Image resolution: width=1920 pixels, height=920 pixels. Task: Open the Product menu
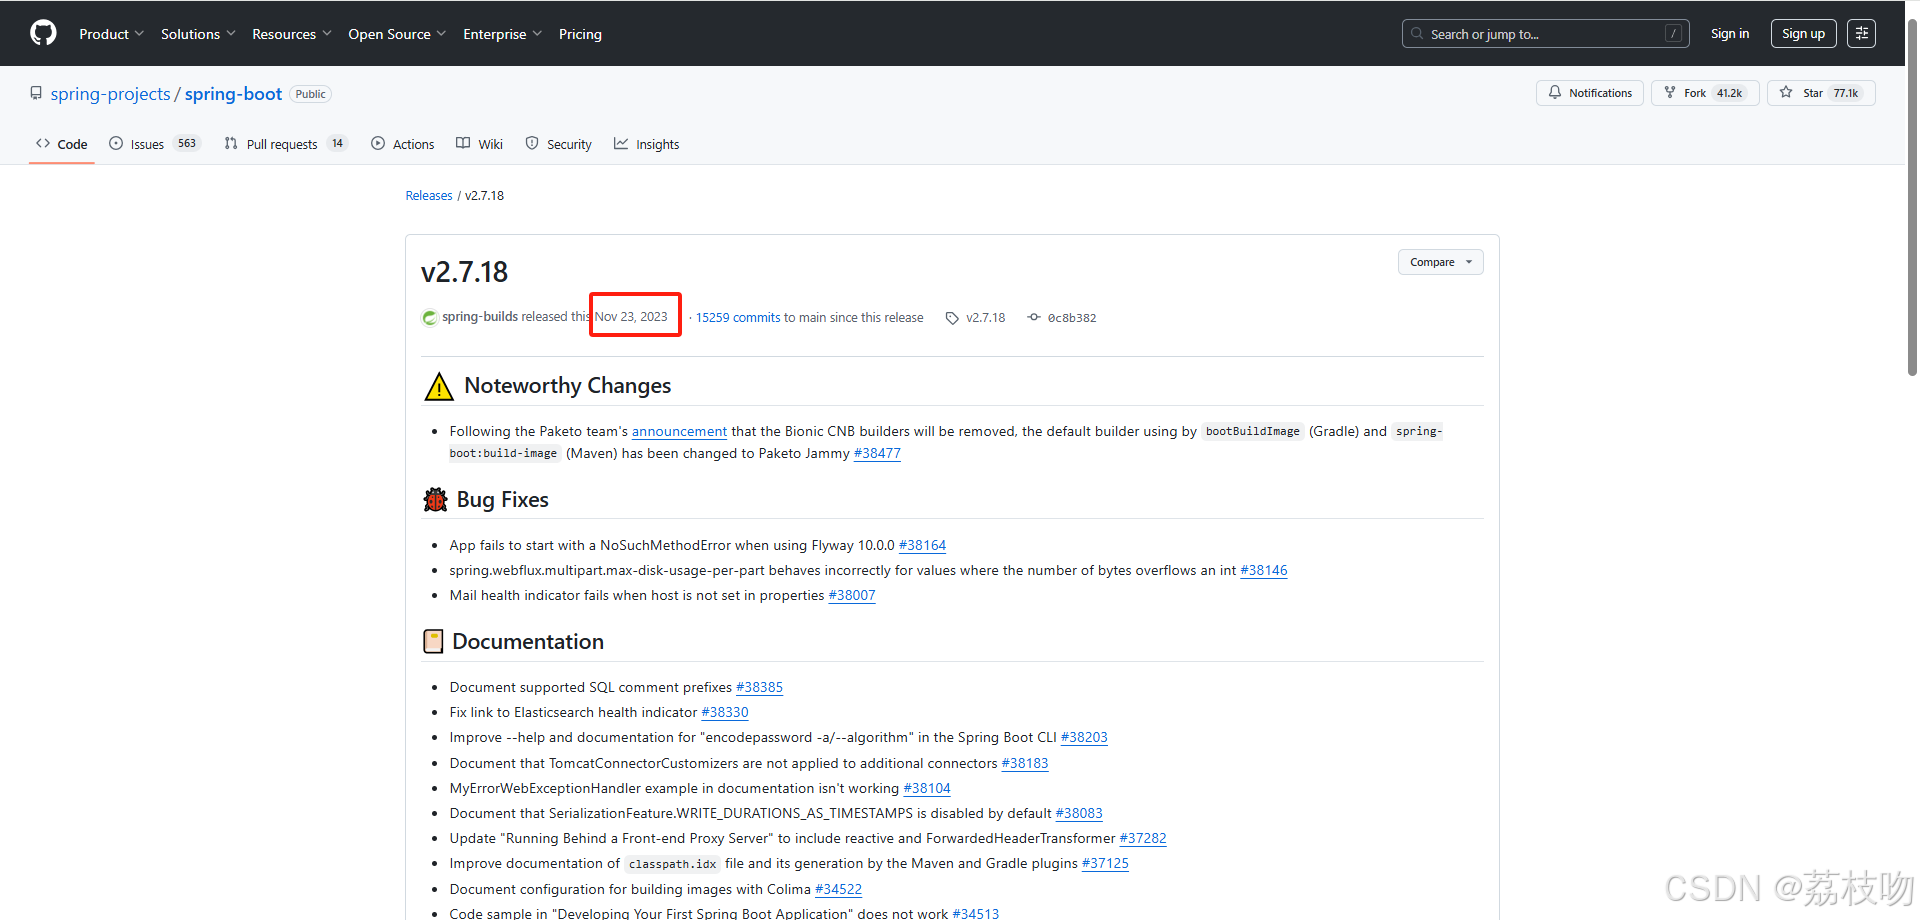(x=111, y=34)
